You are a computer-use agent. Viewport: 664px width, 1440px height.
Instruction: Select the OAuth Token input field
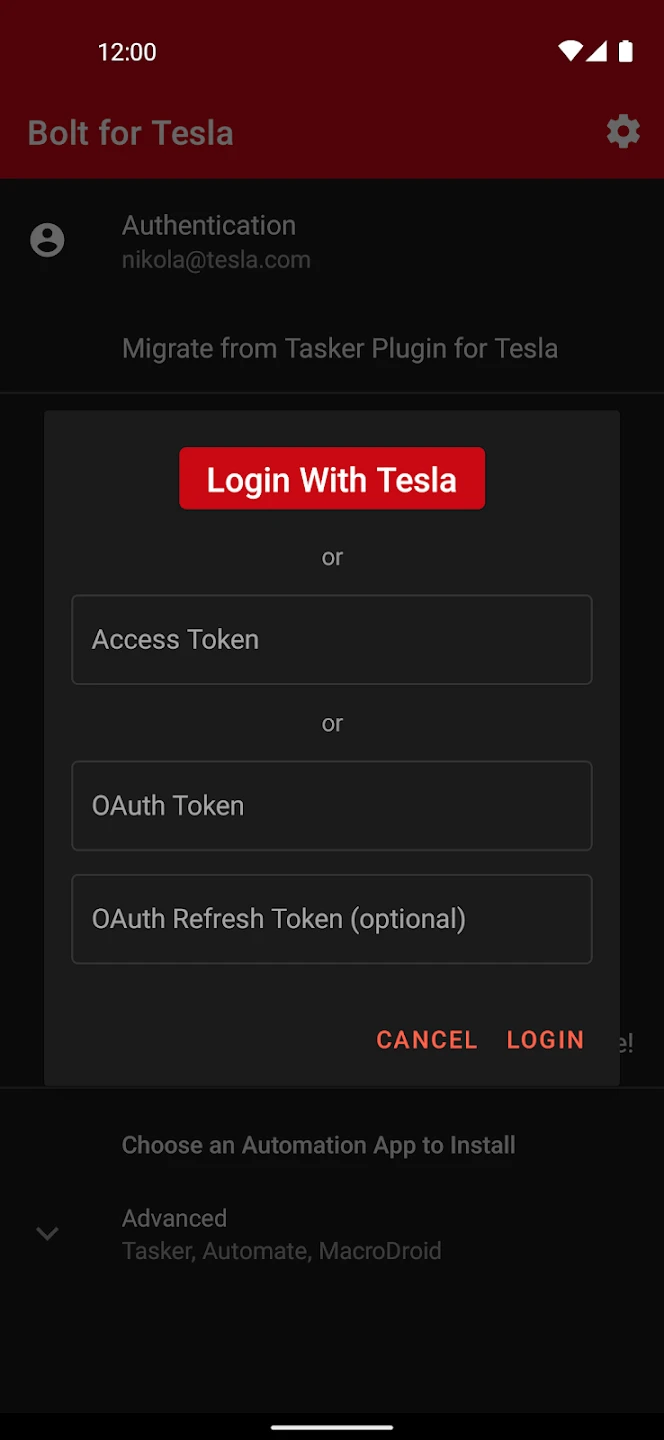(x=332, y=806)
